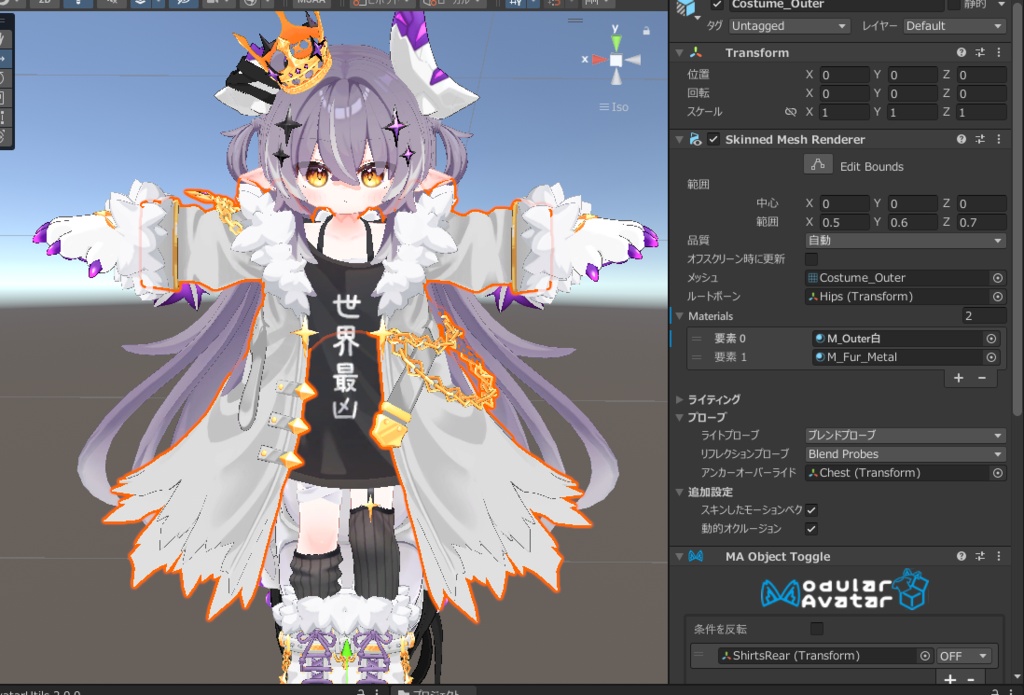
Task: Open object picker for Costume_Outer mesh
Action: (997, 278)
